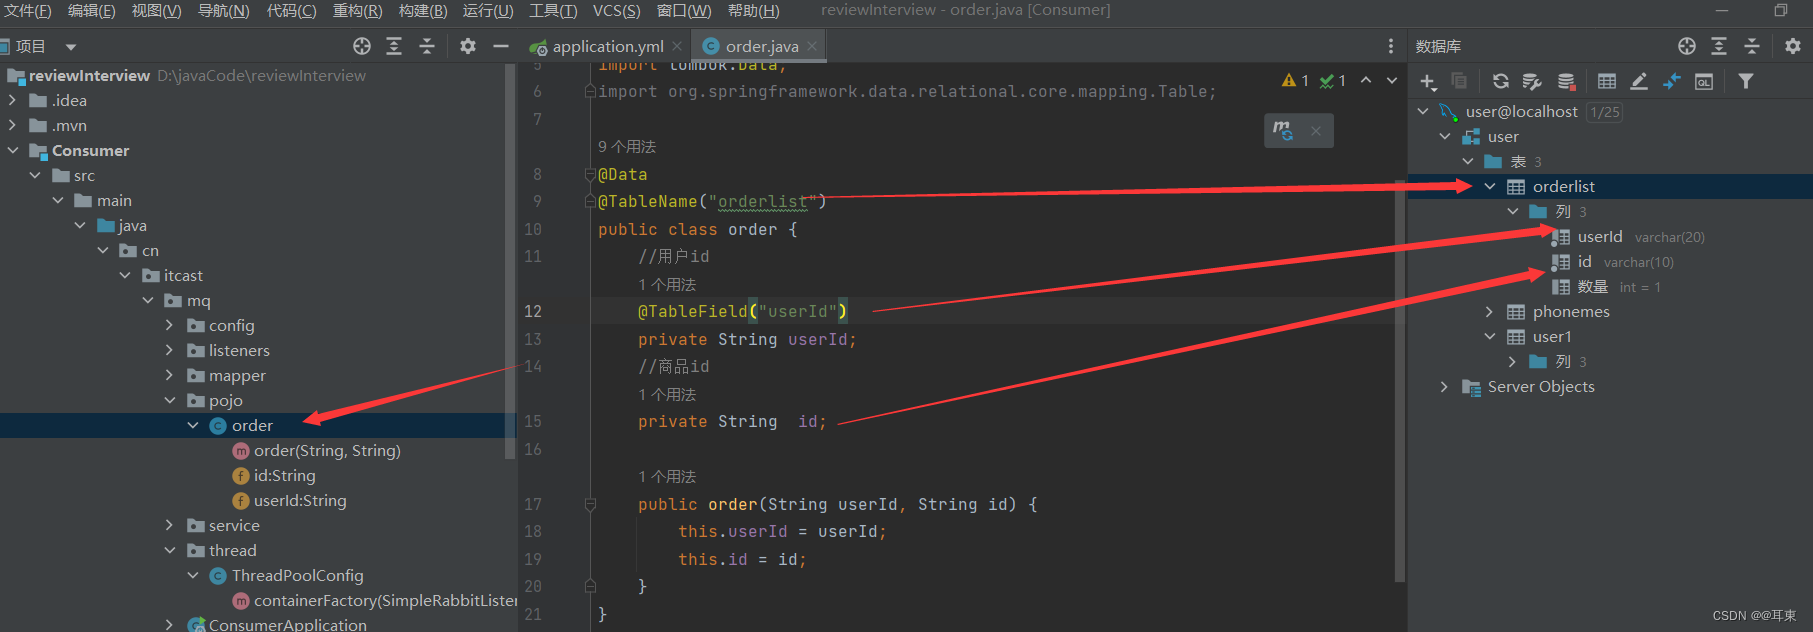The image size is (1813, 632).
Task: Open the query console QL icon
Action: pyautogui.click(x=1704, y=82)
